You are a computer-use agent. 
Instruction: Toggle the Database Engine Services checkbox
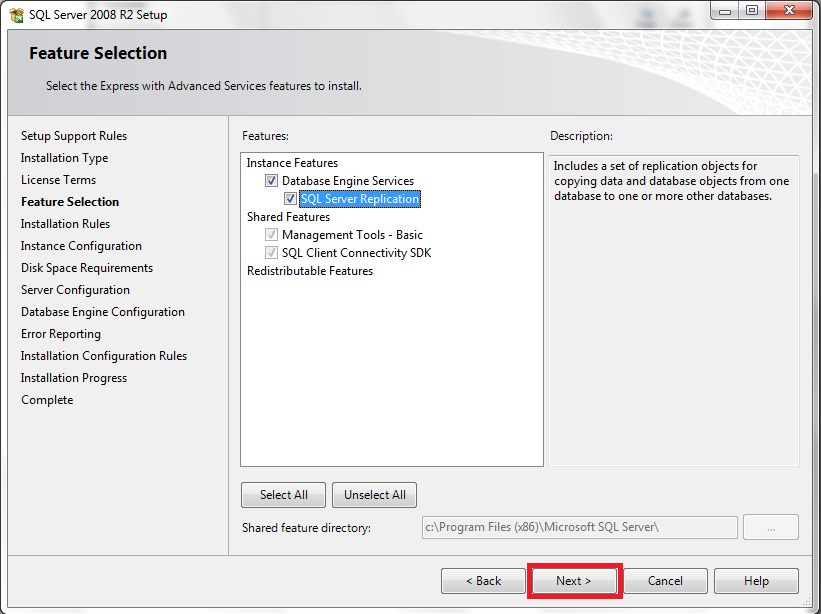[x=271, y=181]
